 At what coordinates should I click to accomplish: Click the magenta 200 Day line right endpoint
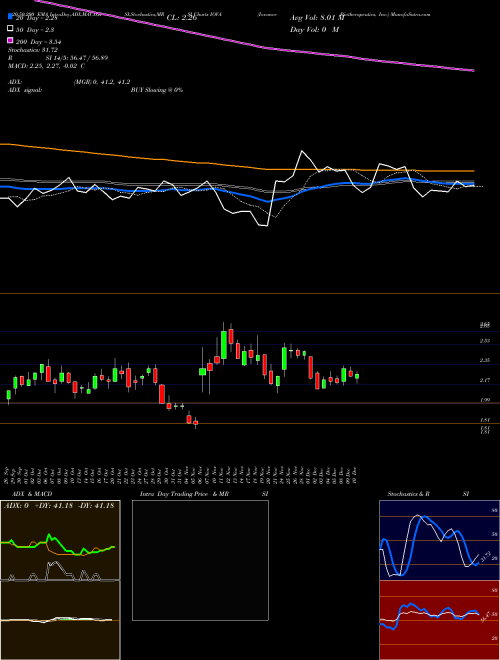tap(474, 71)
